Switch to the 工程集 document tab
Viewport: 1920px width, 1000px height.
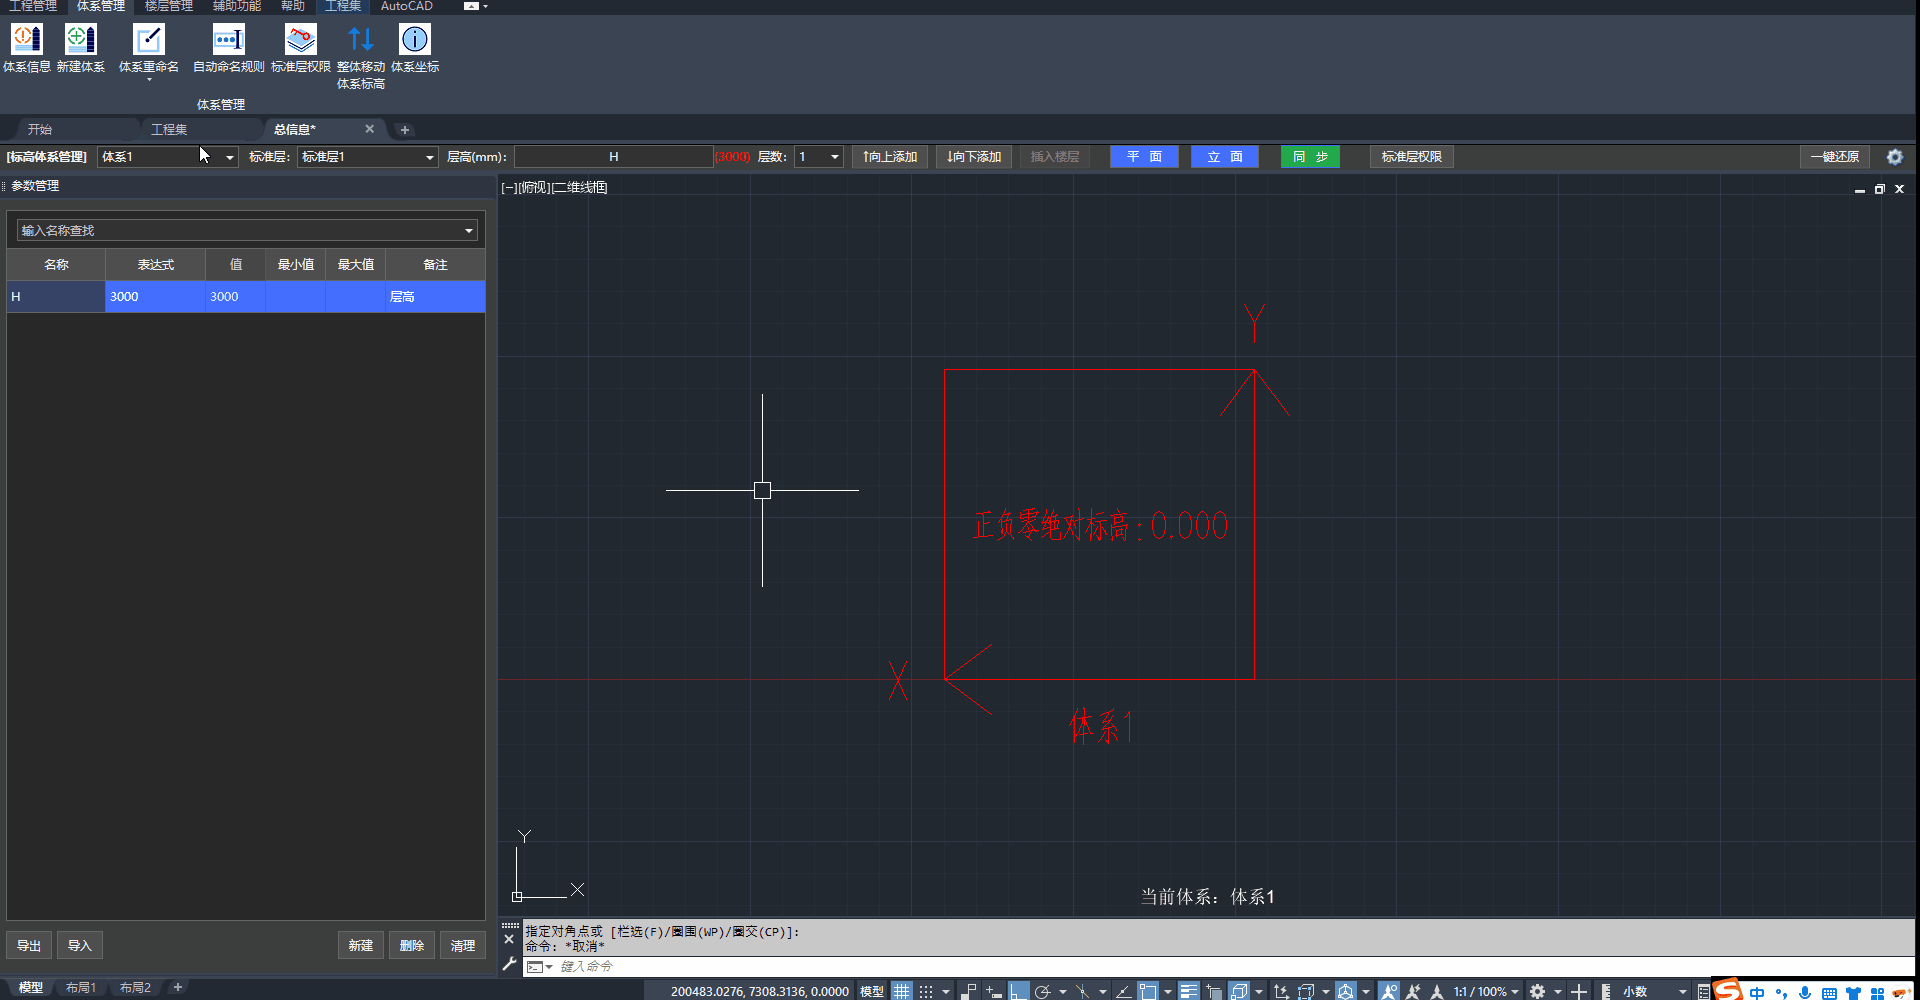[x=169, y=129]
